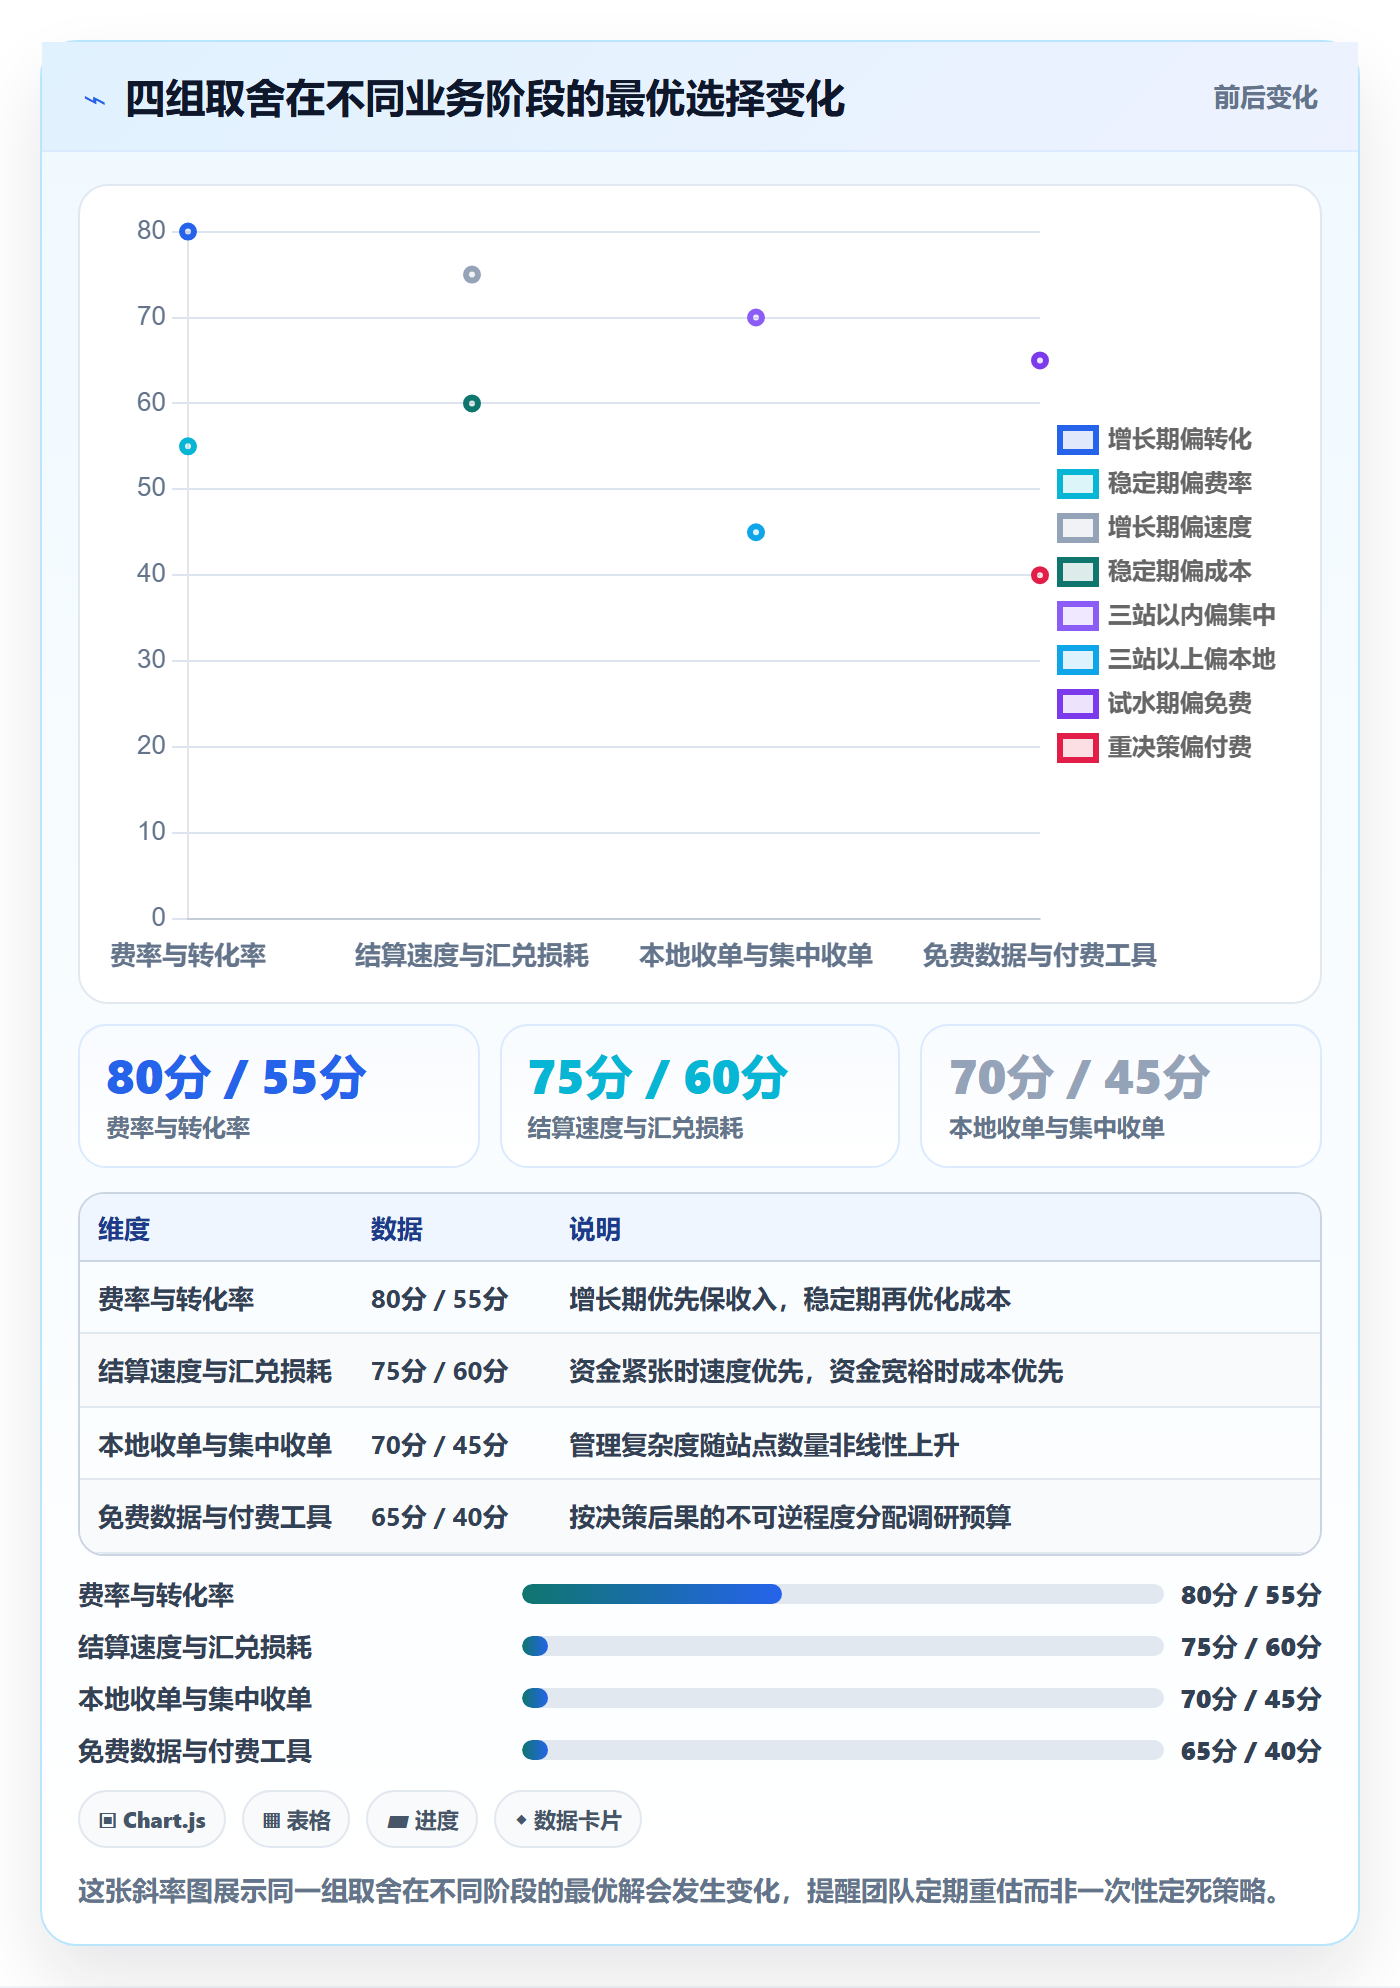1400x1988 pixels.
Task: Click the table value 65分 / 40分
Action: click(x=440, y=1517)
